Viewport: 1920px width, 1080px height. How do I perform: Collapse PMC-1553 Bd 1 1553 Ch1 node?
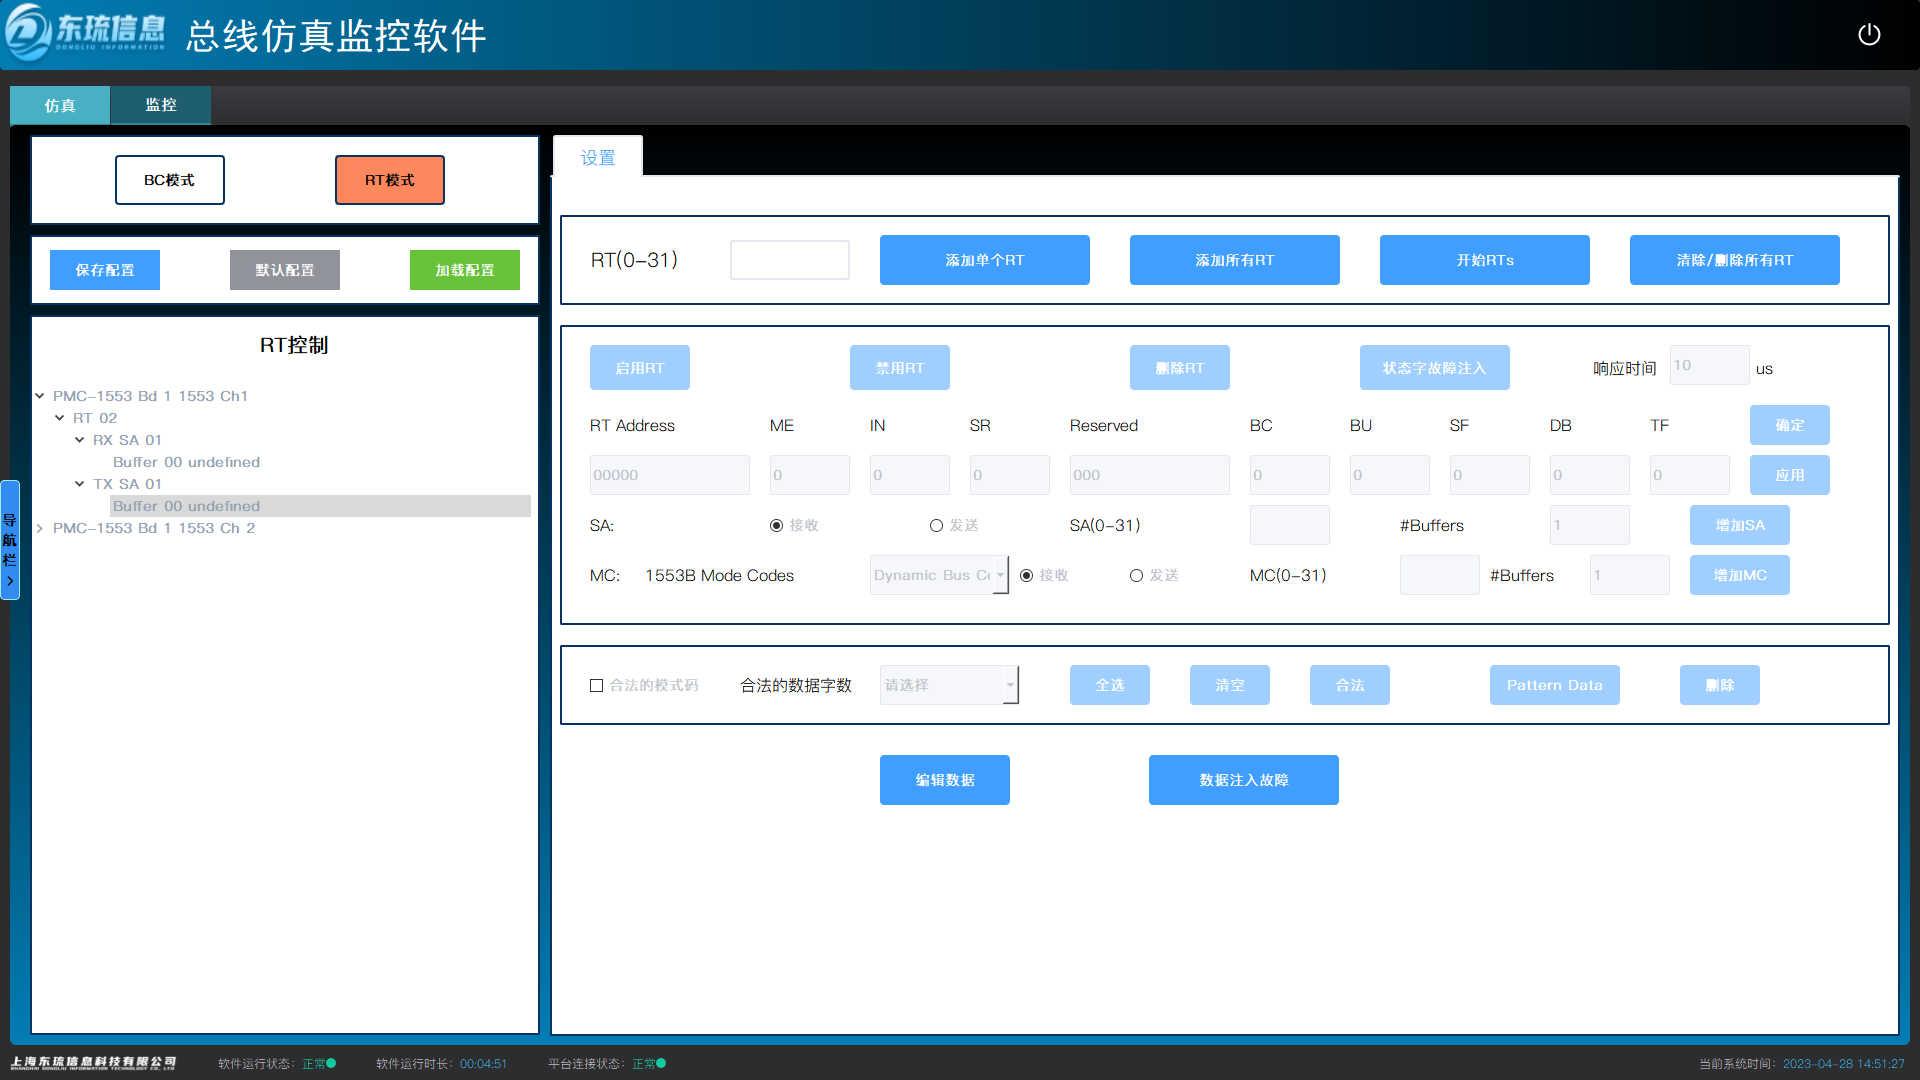(40, 396)
